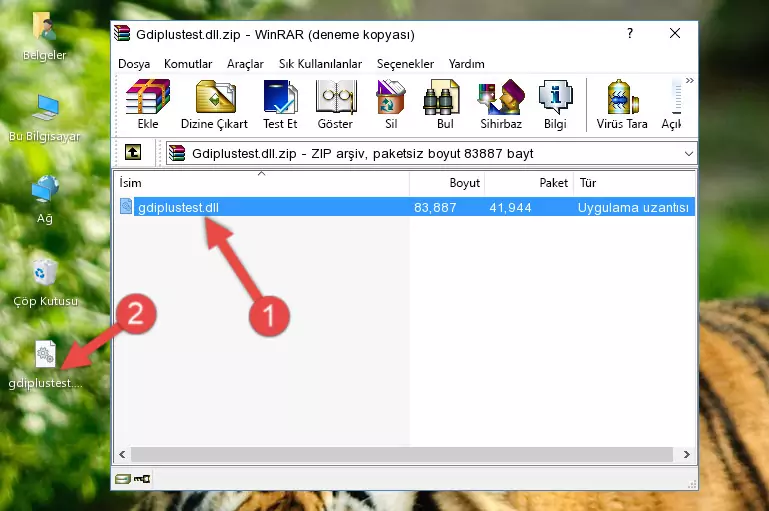This screenshot has height=511, width=769.
Task: Open the Sık Kullanılanlar menu
Action: coord(320,64)
